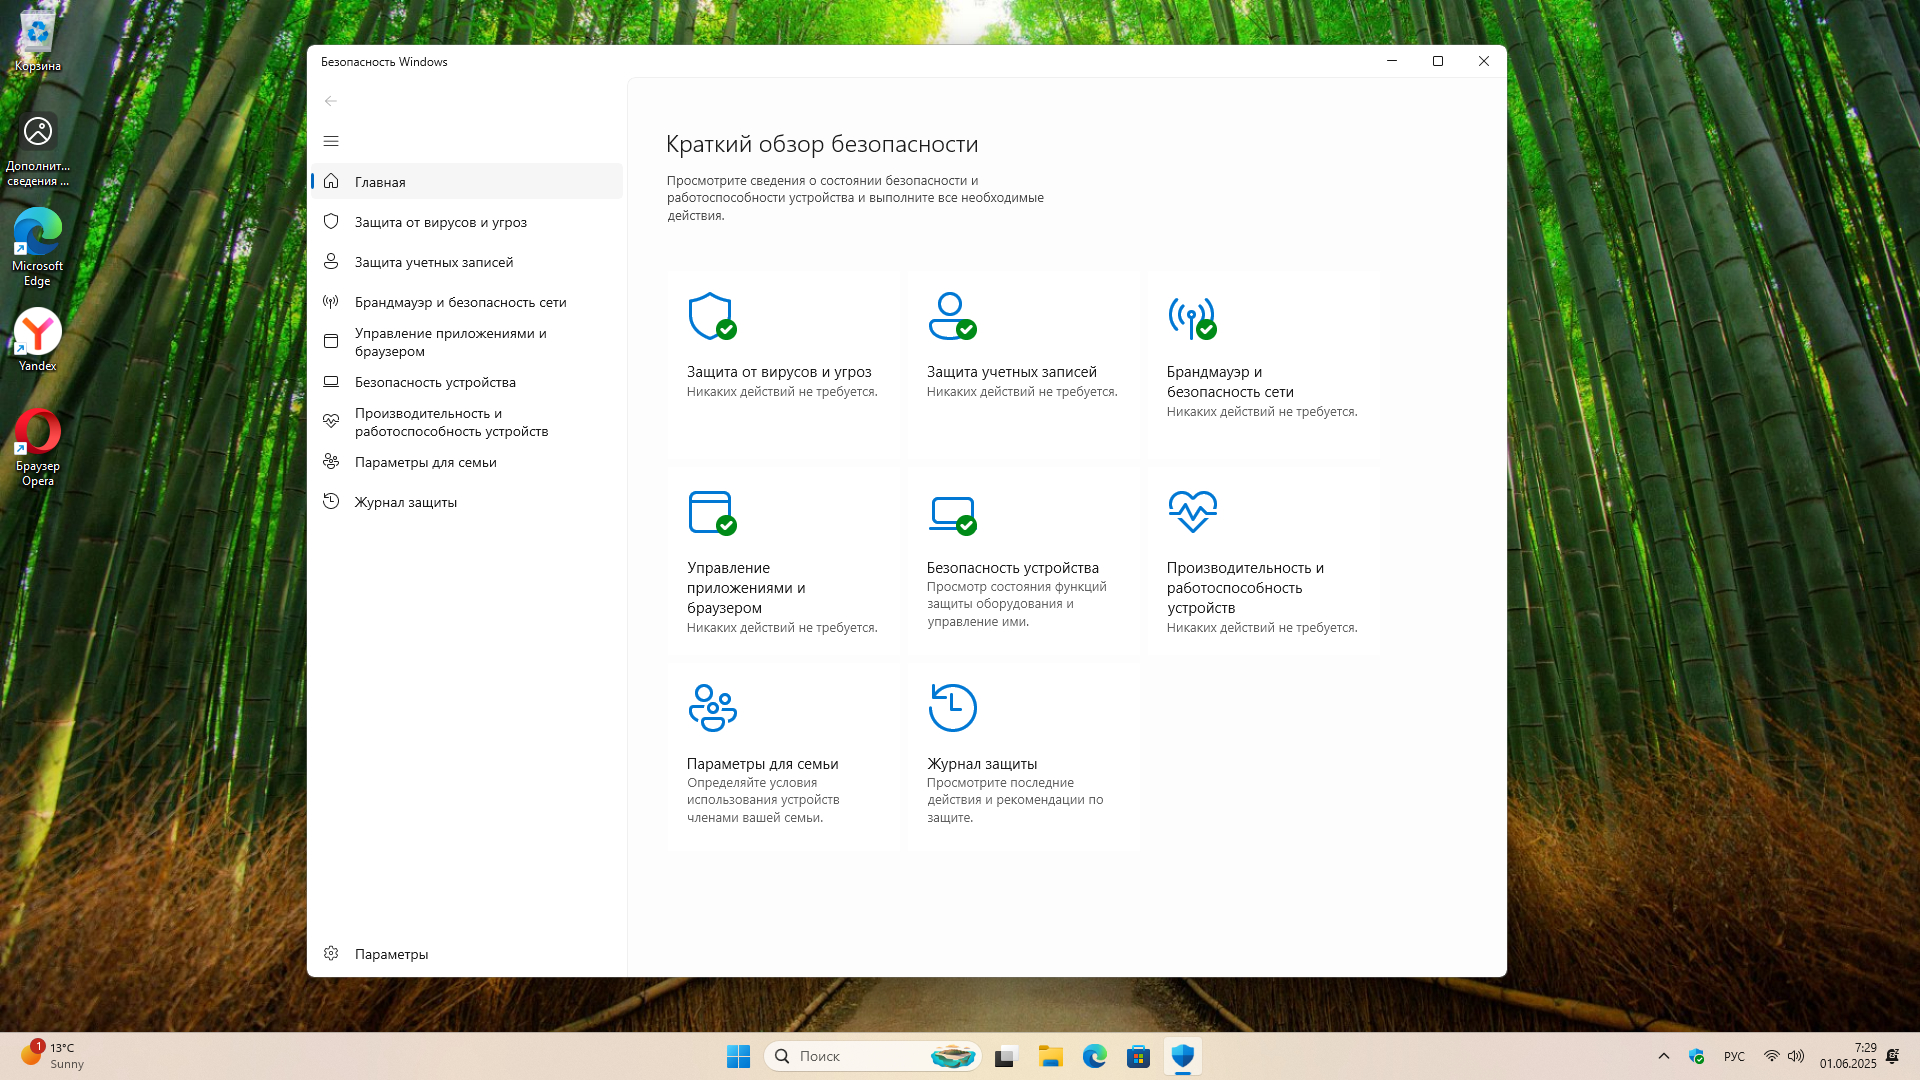
Task: Click the app and browser control window icon
Action: [x=712, y=513]
